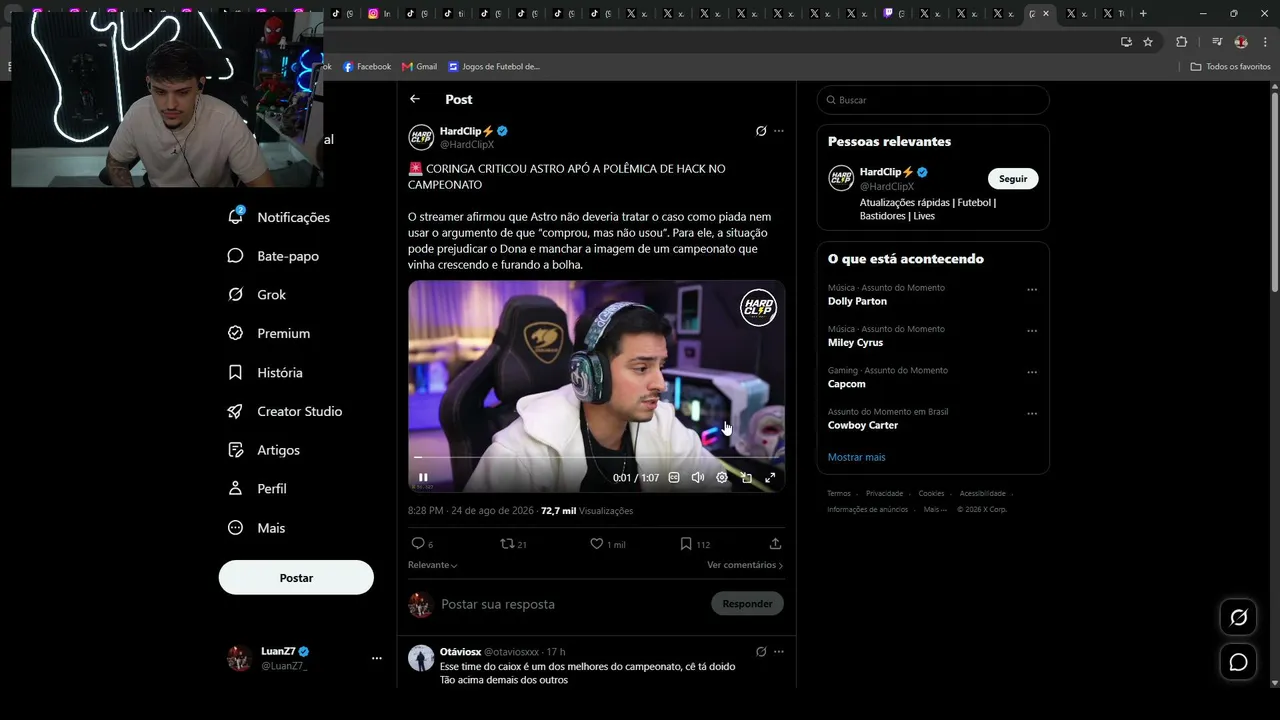Screen dimensions: 1280x720
Task: Open Notificações in the sidebar
Action: pos(280,217)
